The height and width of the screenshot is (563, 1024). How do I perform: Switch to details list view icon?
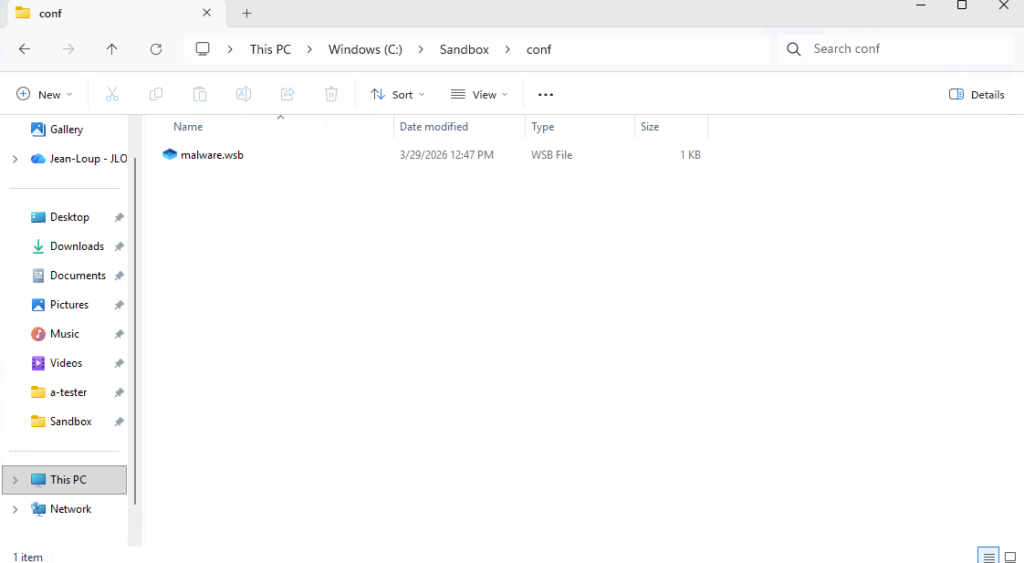point(989,556)
